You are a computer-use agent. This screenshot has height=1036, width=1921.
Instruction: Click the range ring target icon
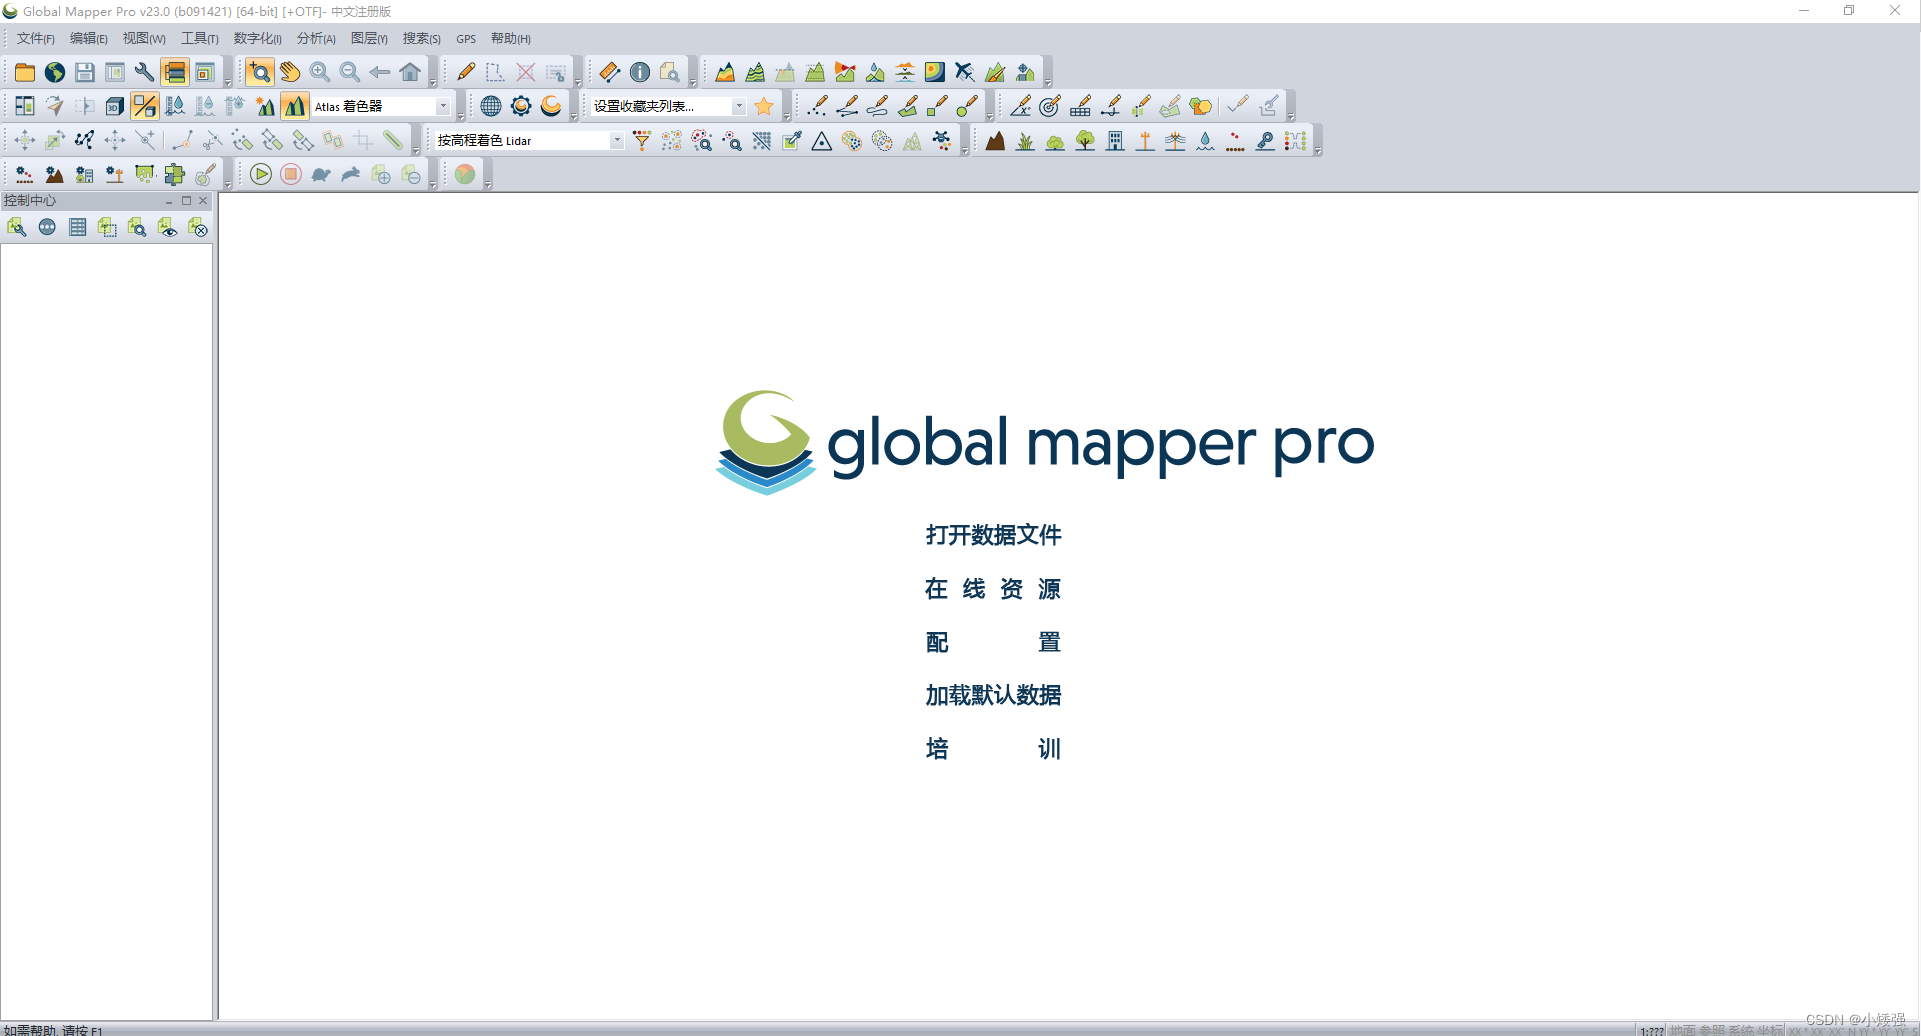[x=1050, y=106]
